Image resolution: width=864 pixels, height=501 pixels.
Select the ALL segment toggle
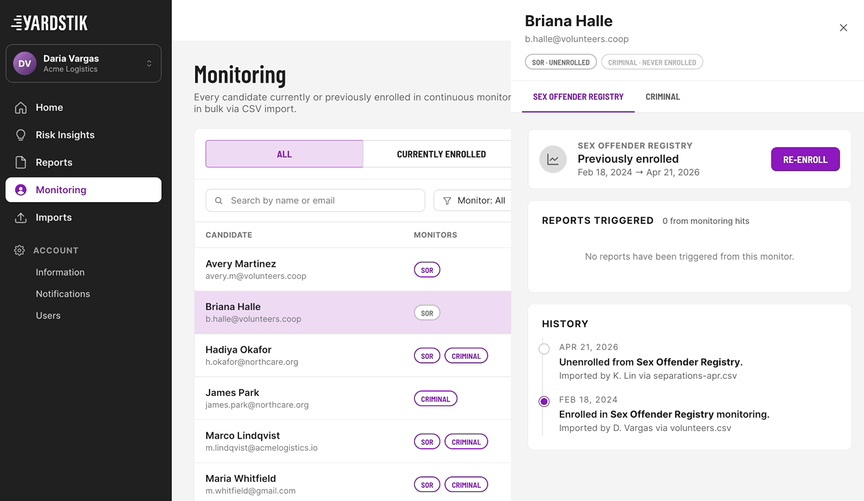pos(284,154)
